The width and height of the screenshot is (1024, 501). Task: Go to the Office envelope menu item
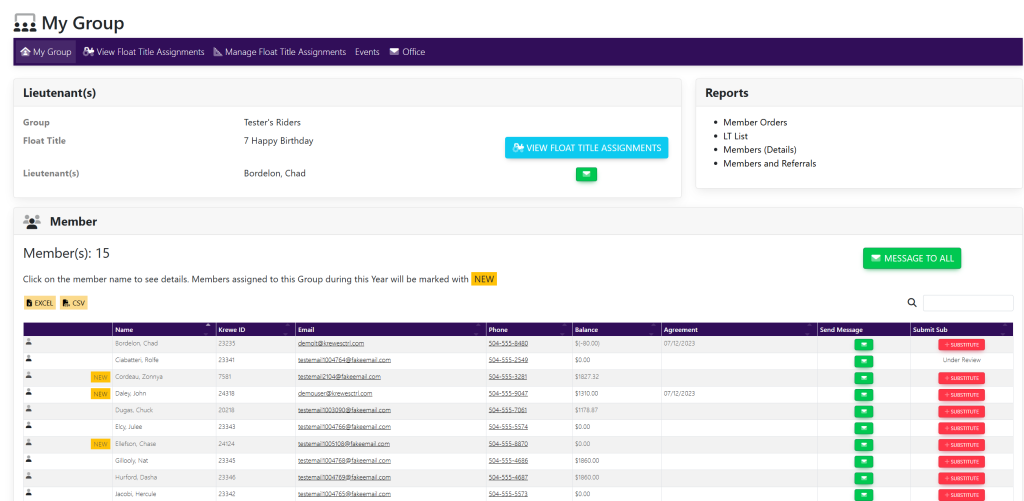click(407, 52)
